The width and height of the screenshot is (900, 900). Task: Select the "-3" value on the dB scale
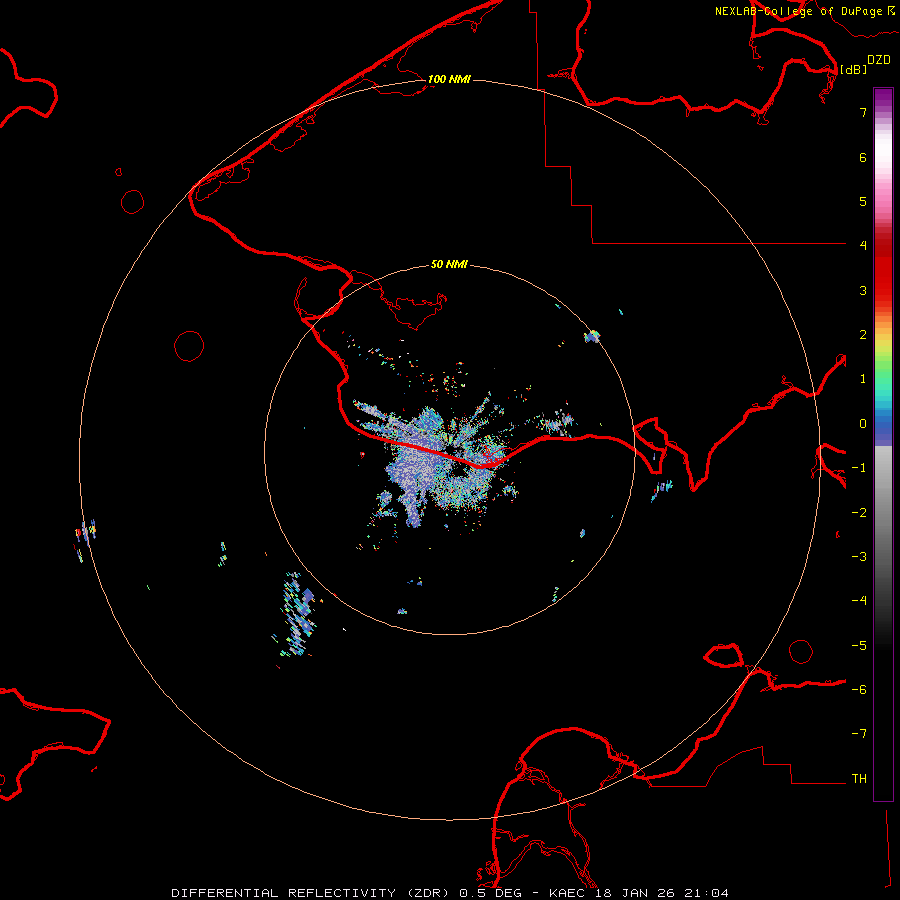click(859, 557)
